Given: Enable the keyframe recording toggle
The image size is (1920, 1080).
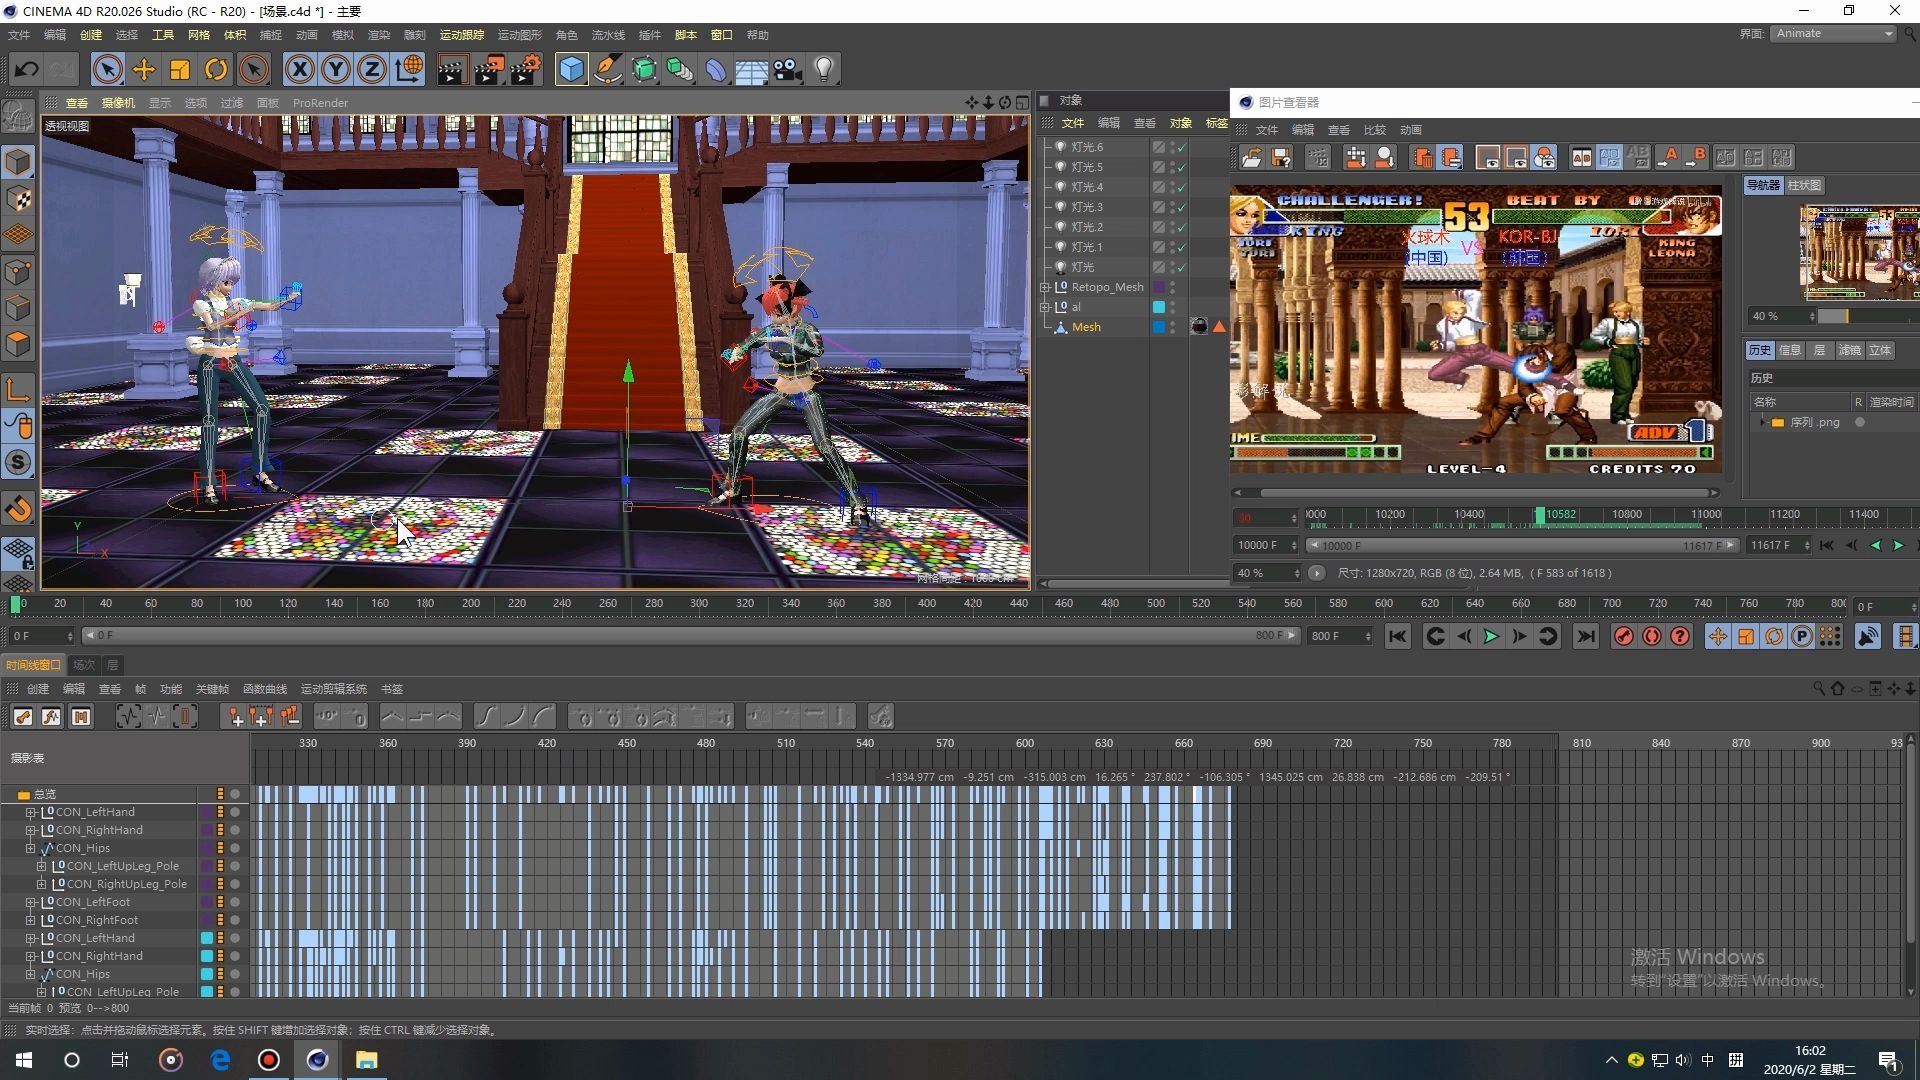Looking at the screenshot, I should [1623, 636].
